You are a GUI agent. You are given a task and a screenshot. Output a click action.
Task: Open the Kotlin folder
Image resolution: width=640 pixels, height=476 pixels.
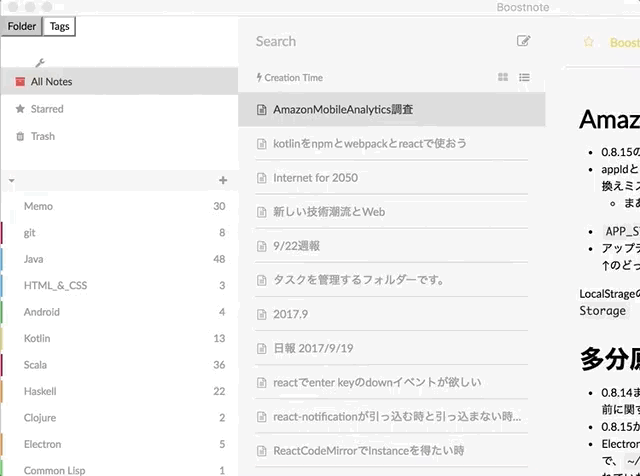click(119, 338)
